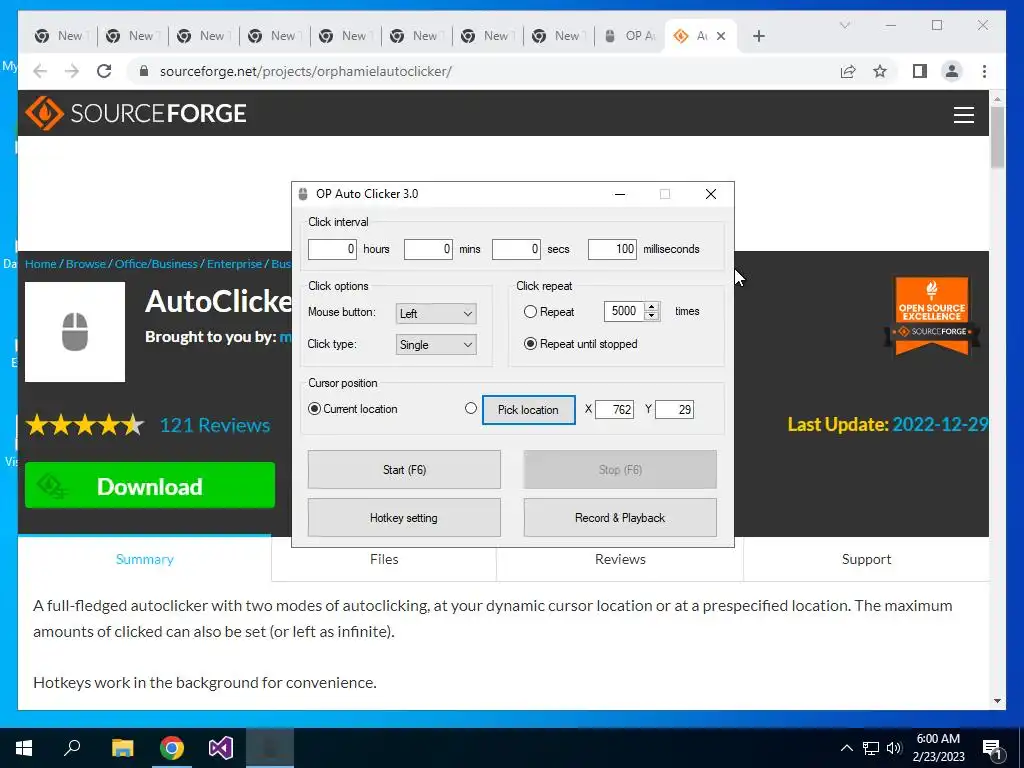Viewport: 1024px width, 768px height.
Task: Click the Enterprise breadcrumb link
Action: coord(234,264)
